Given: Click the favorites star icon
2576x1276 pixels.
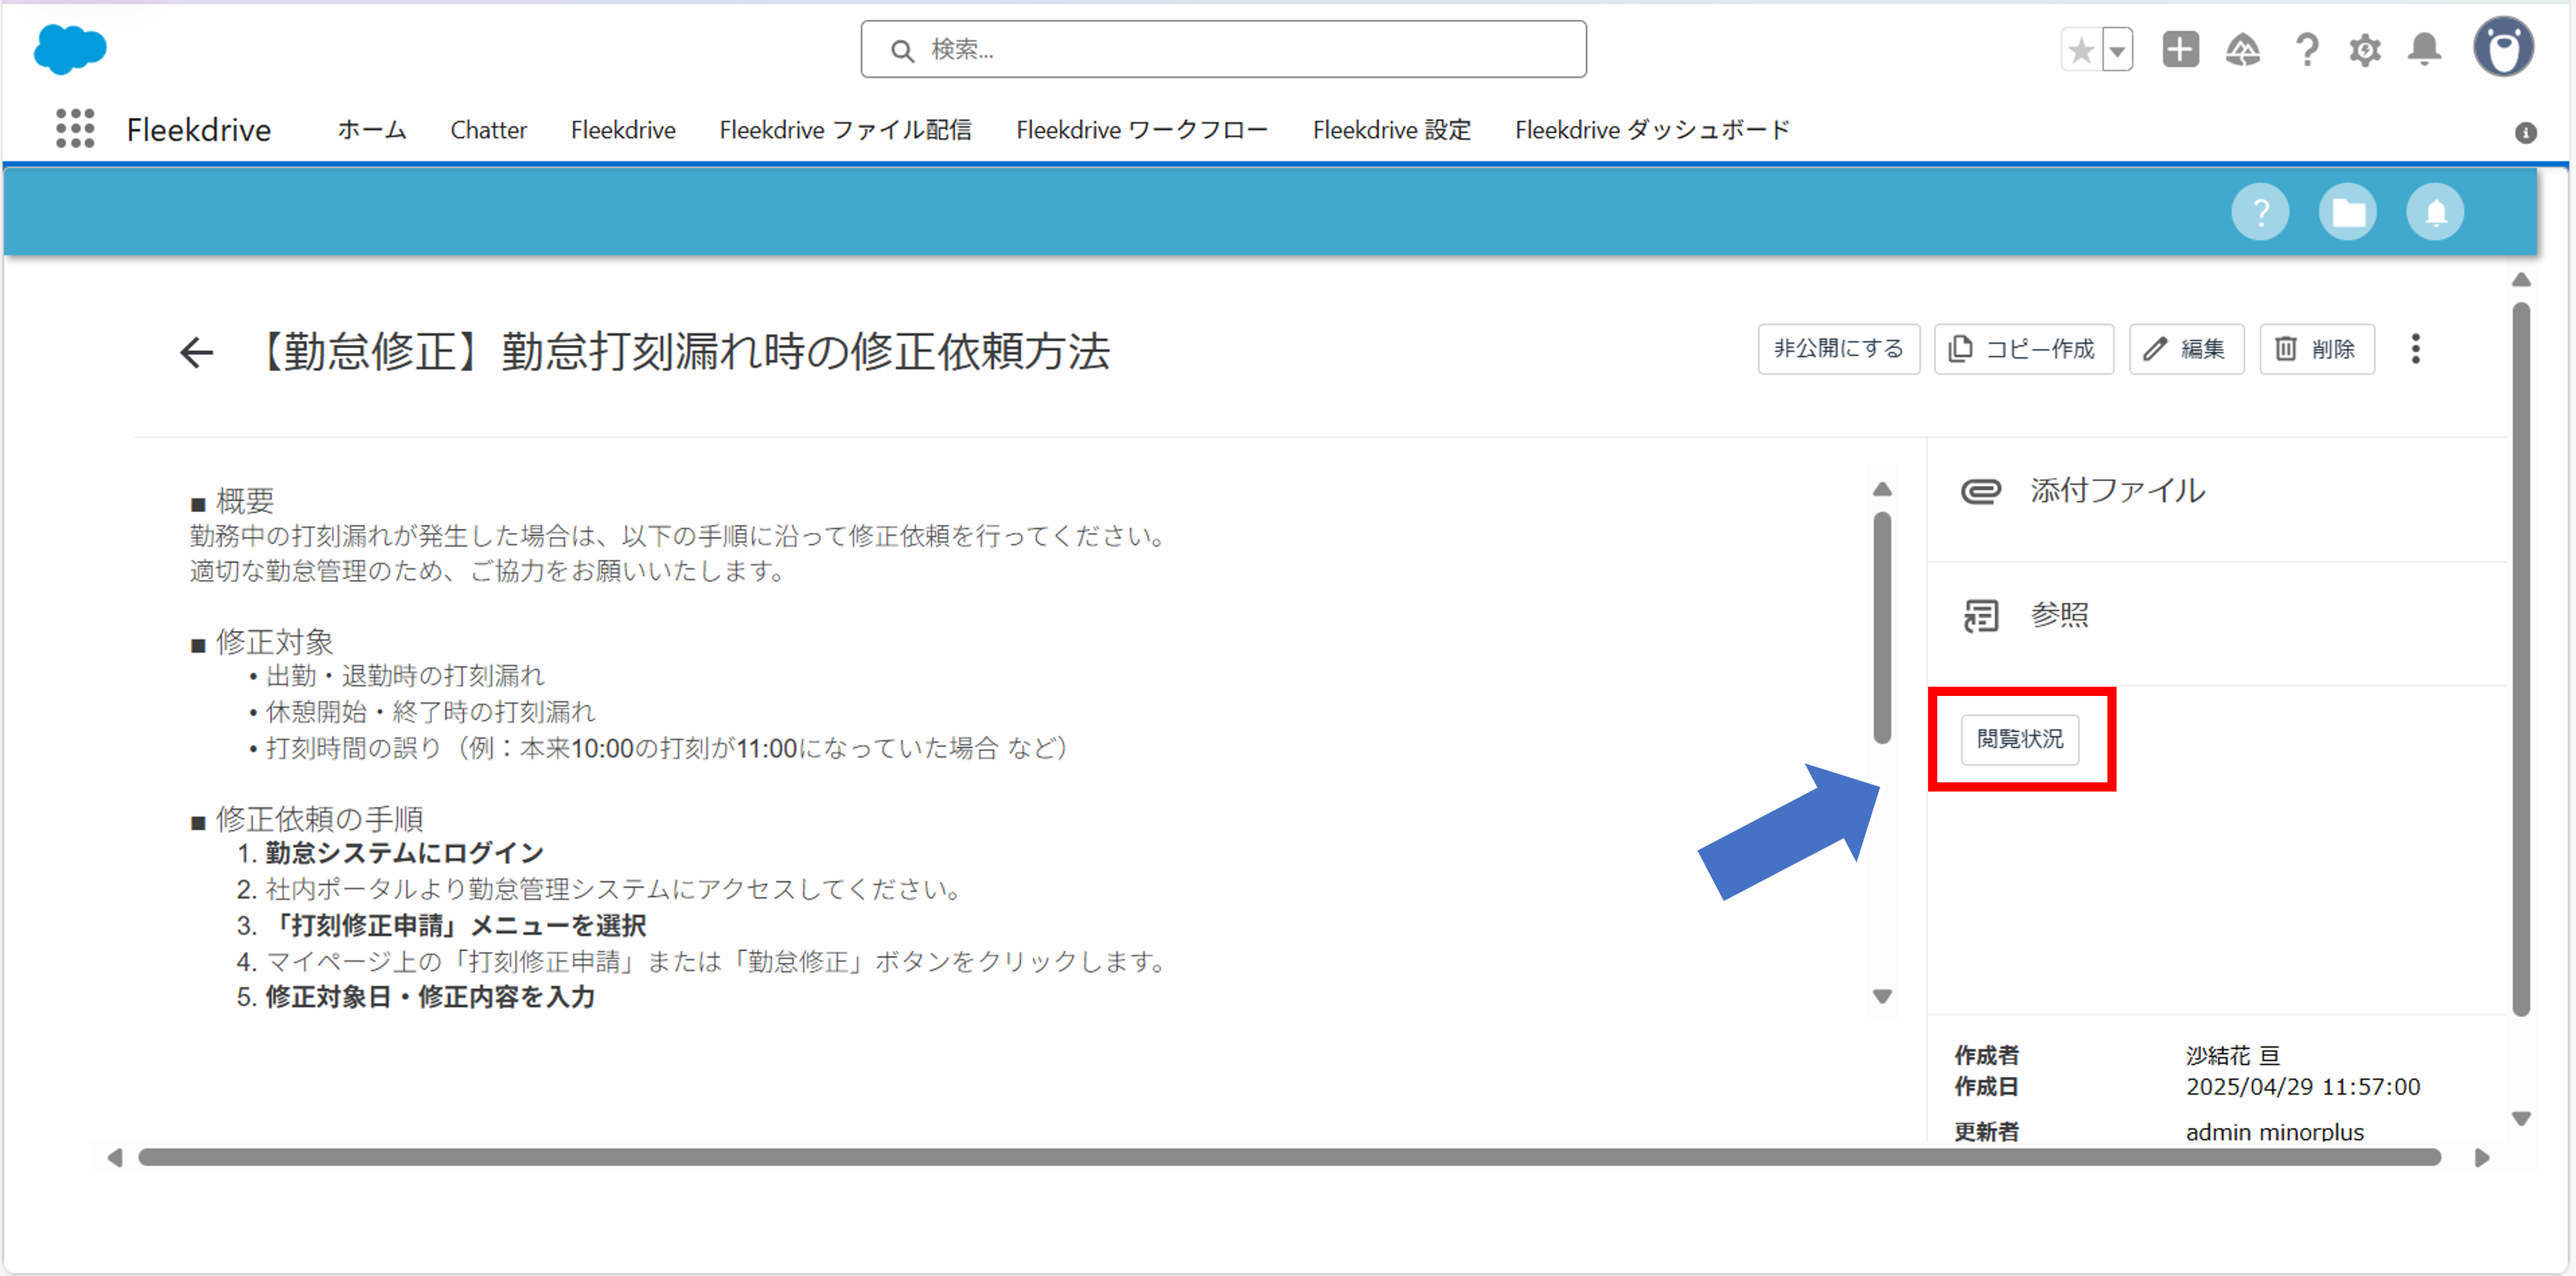Looking at the screenshot, I should tap(2081, 50).
